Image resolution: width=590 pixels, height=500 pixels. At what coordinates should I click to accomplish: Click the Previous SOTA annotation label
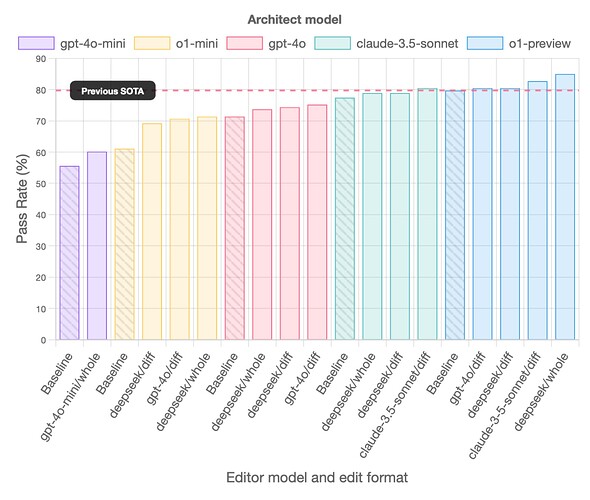tap(113, 91)
